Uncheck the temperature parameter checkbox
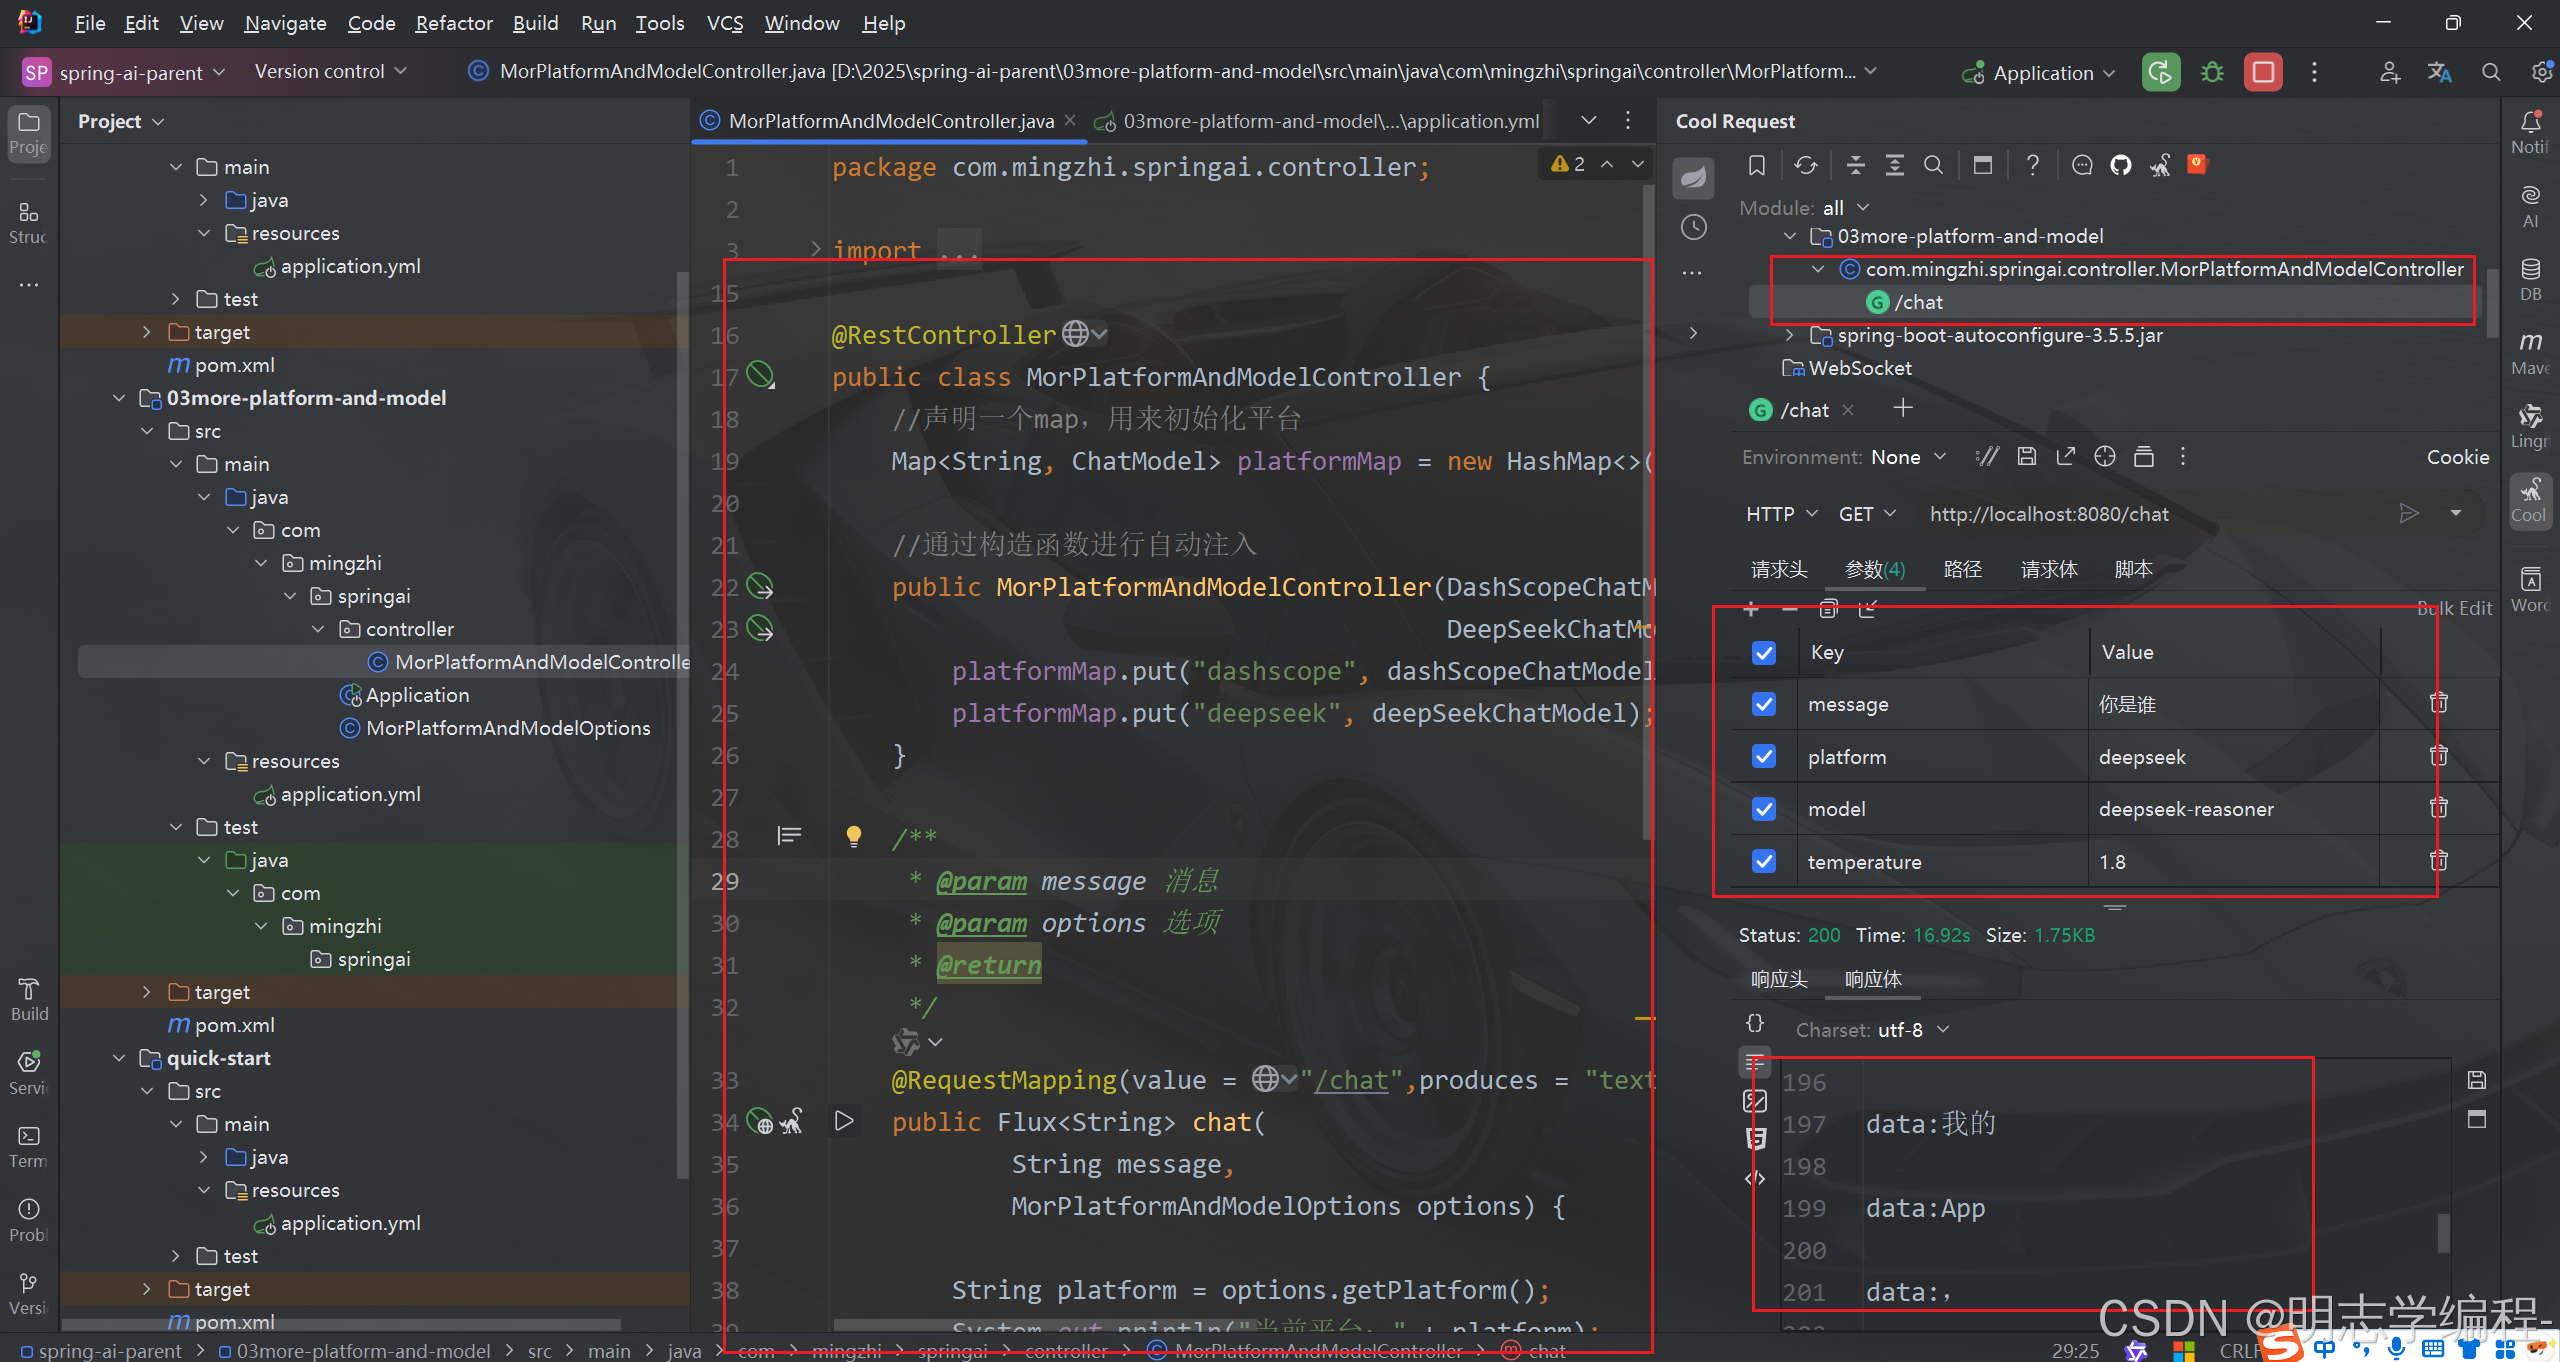This screenshot has width=2560, height=1362. pyautogui.click(x=1764, y=861)
